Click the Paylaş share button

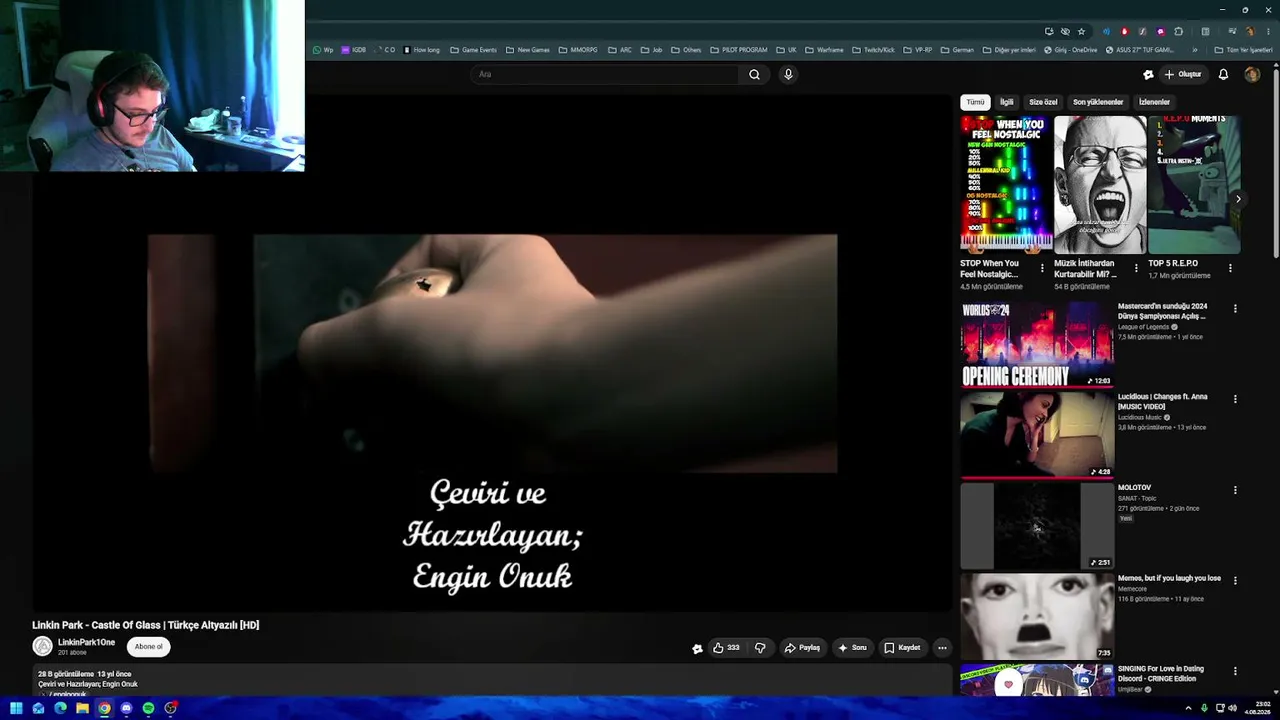(802, 648)
